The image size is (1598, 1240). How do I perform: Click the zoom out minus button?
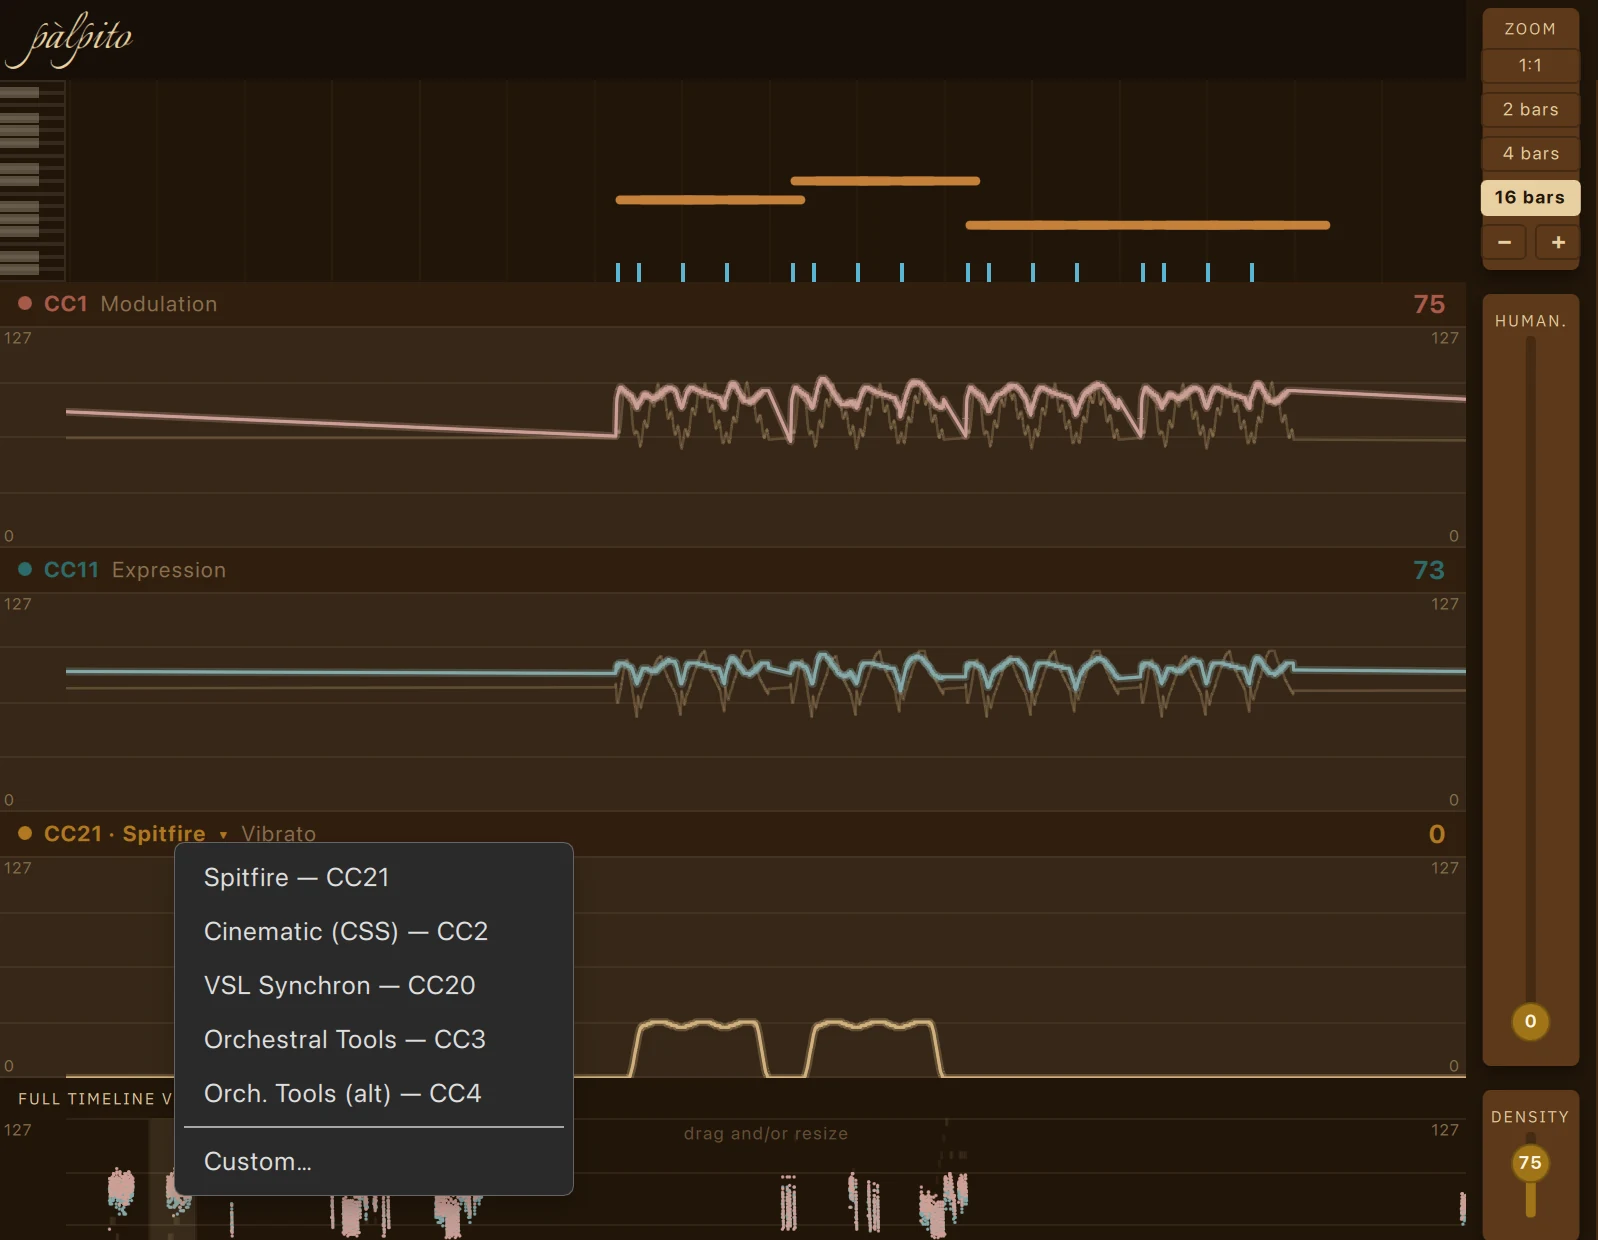(1504, 242)
